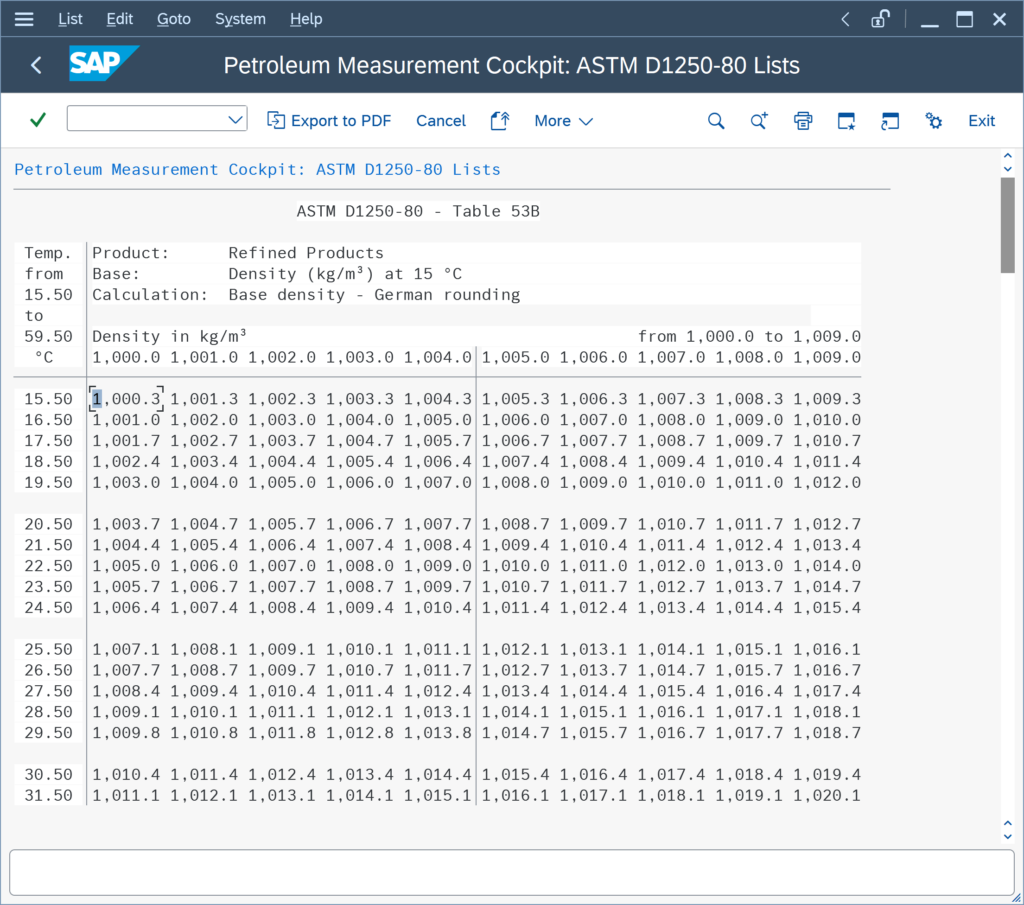Open the Help menu

coord(306,19)
